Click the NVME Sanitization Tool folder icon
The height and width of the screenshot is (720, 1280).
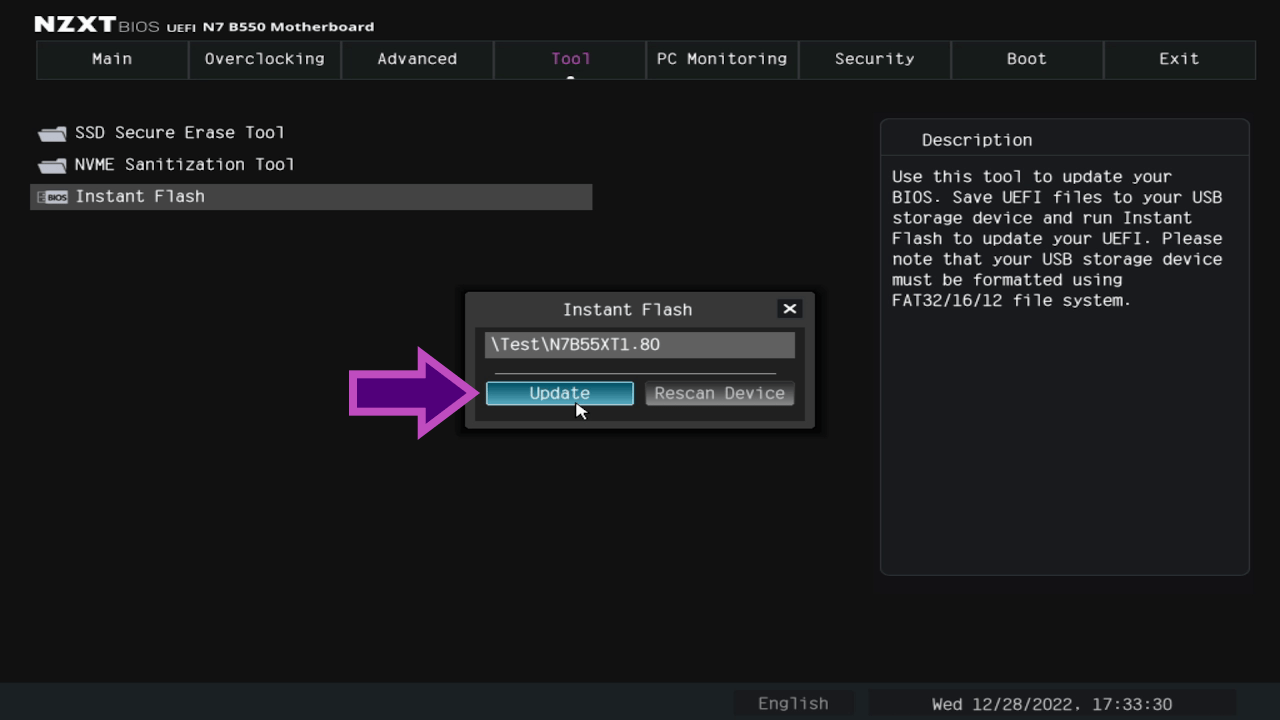pos(52,165)
